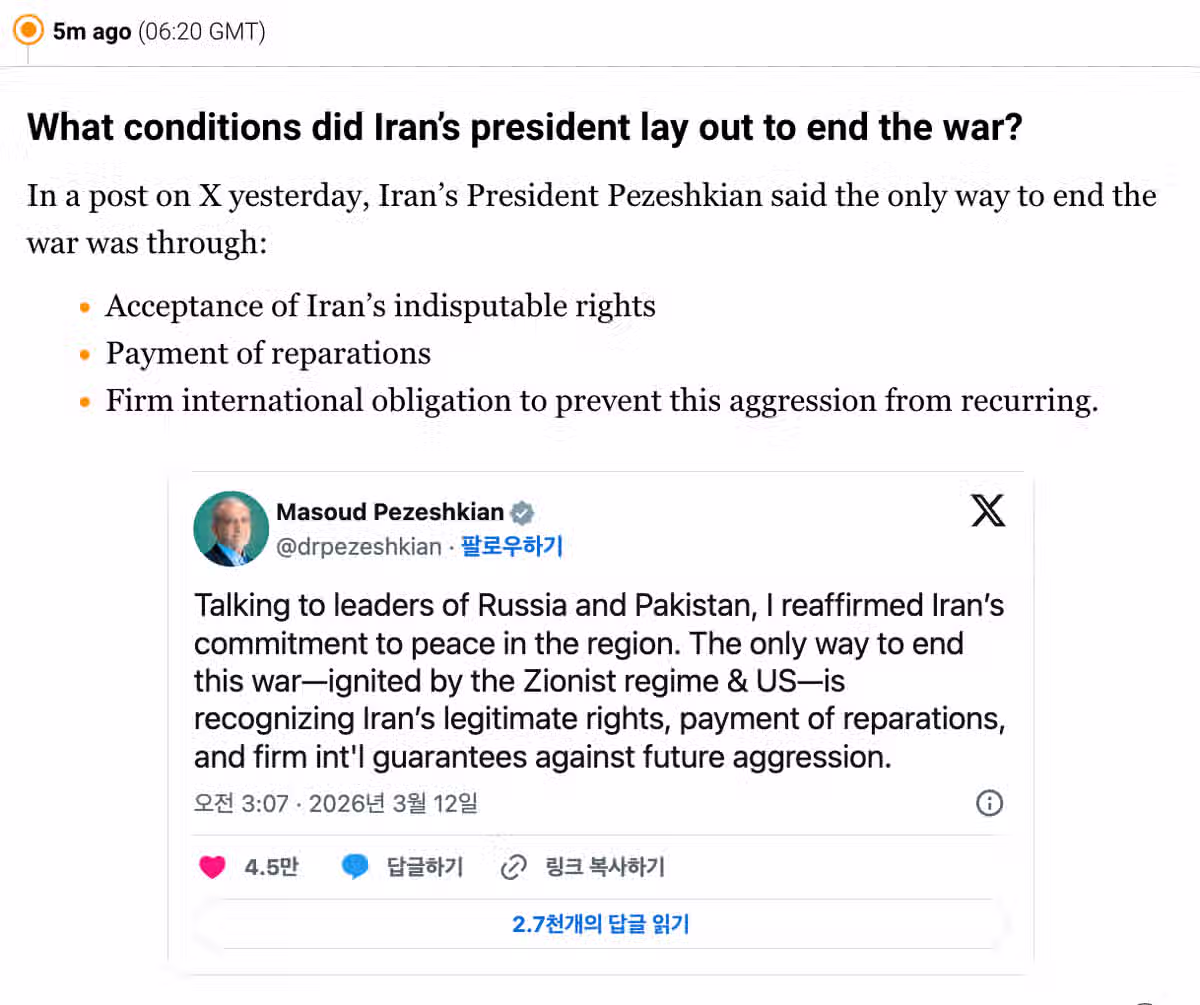
Task: Click the embedded tweet body text
Action: 598,681
